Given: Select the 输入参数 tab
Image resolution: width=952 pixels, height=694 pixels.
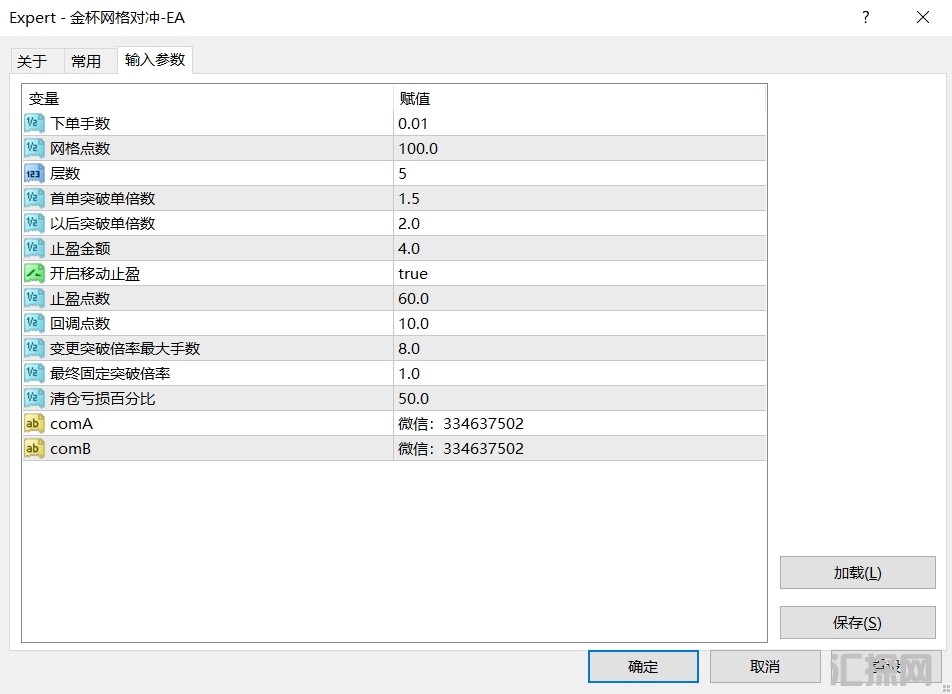Looking at the screenshot, I should 155,60.
